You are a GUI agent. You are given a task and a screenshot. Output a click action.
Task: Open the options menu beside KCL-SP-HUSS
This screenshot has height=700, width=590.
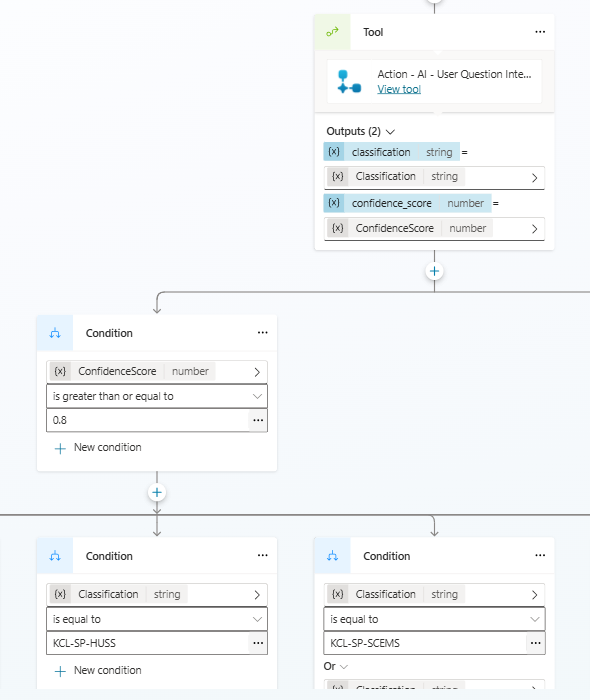tap(258, 643)
